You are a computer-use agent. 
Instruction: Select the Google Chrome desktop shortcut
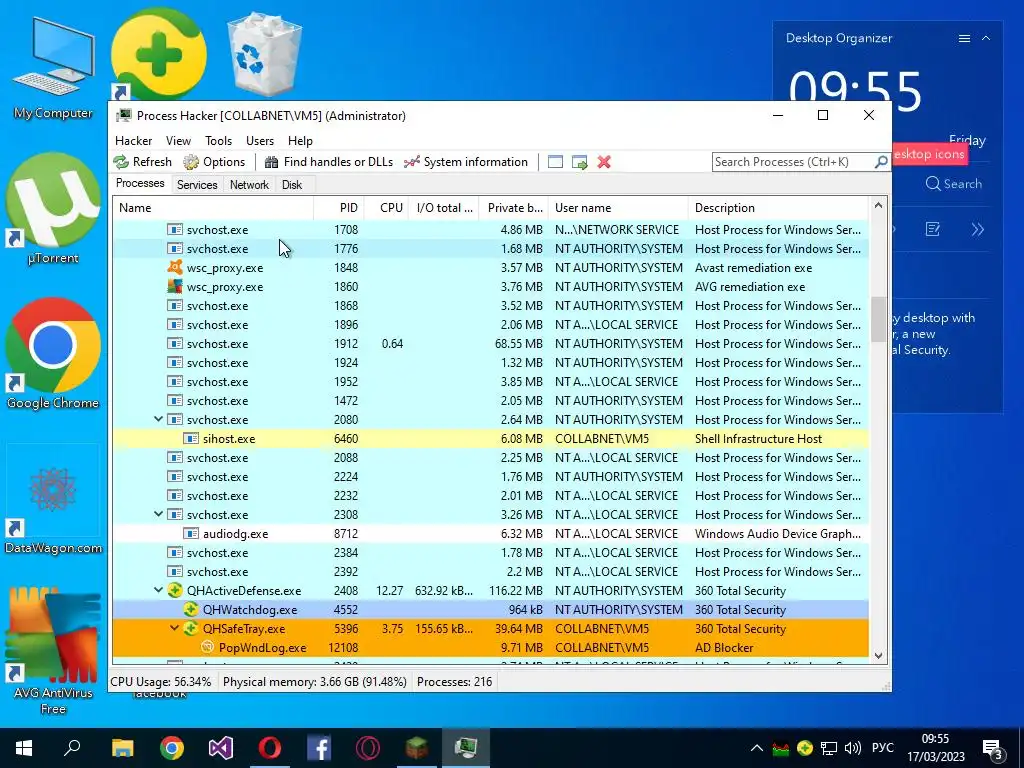click(x=53, y=354)
